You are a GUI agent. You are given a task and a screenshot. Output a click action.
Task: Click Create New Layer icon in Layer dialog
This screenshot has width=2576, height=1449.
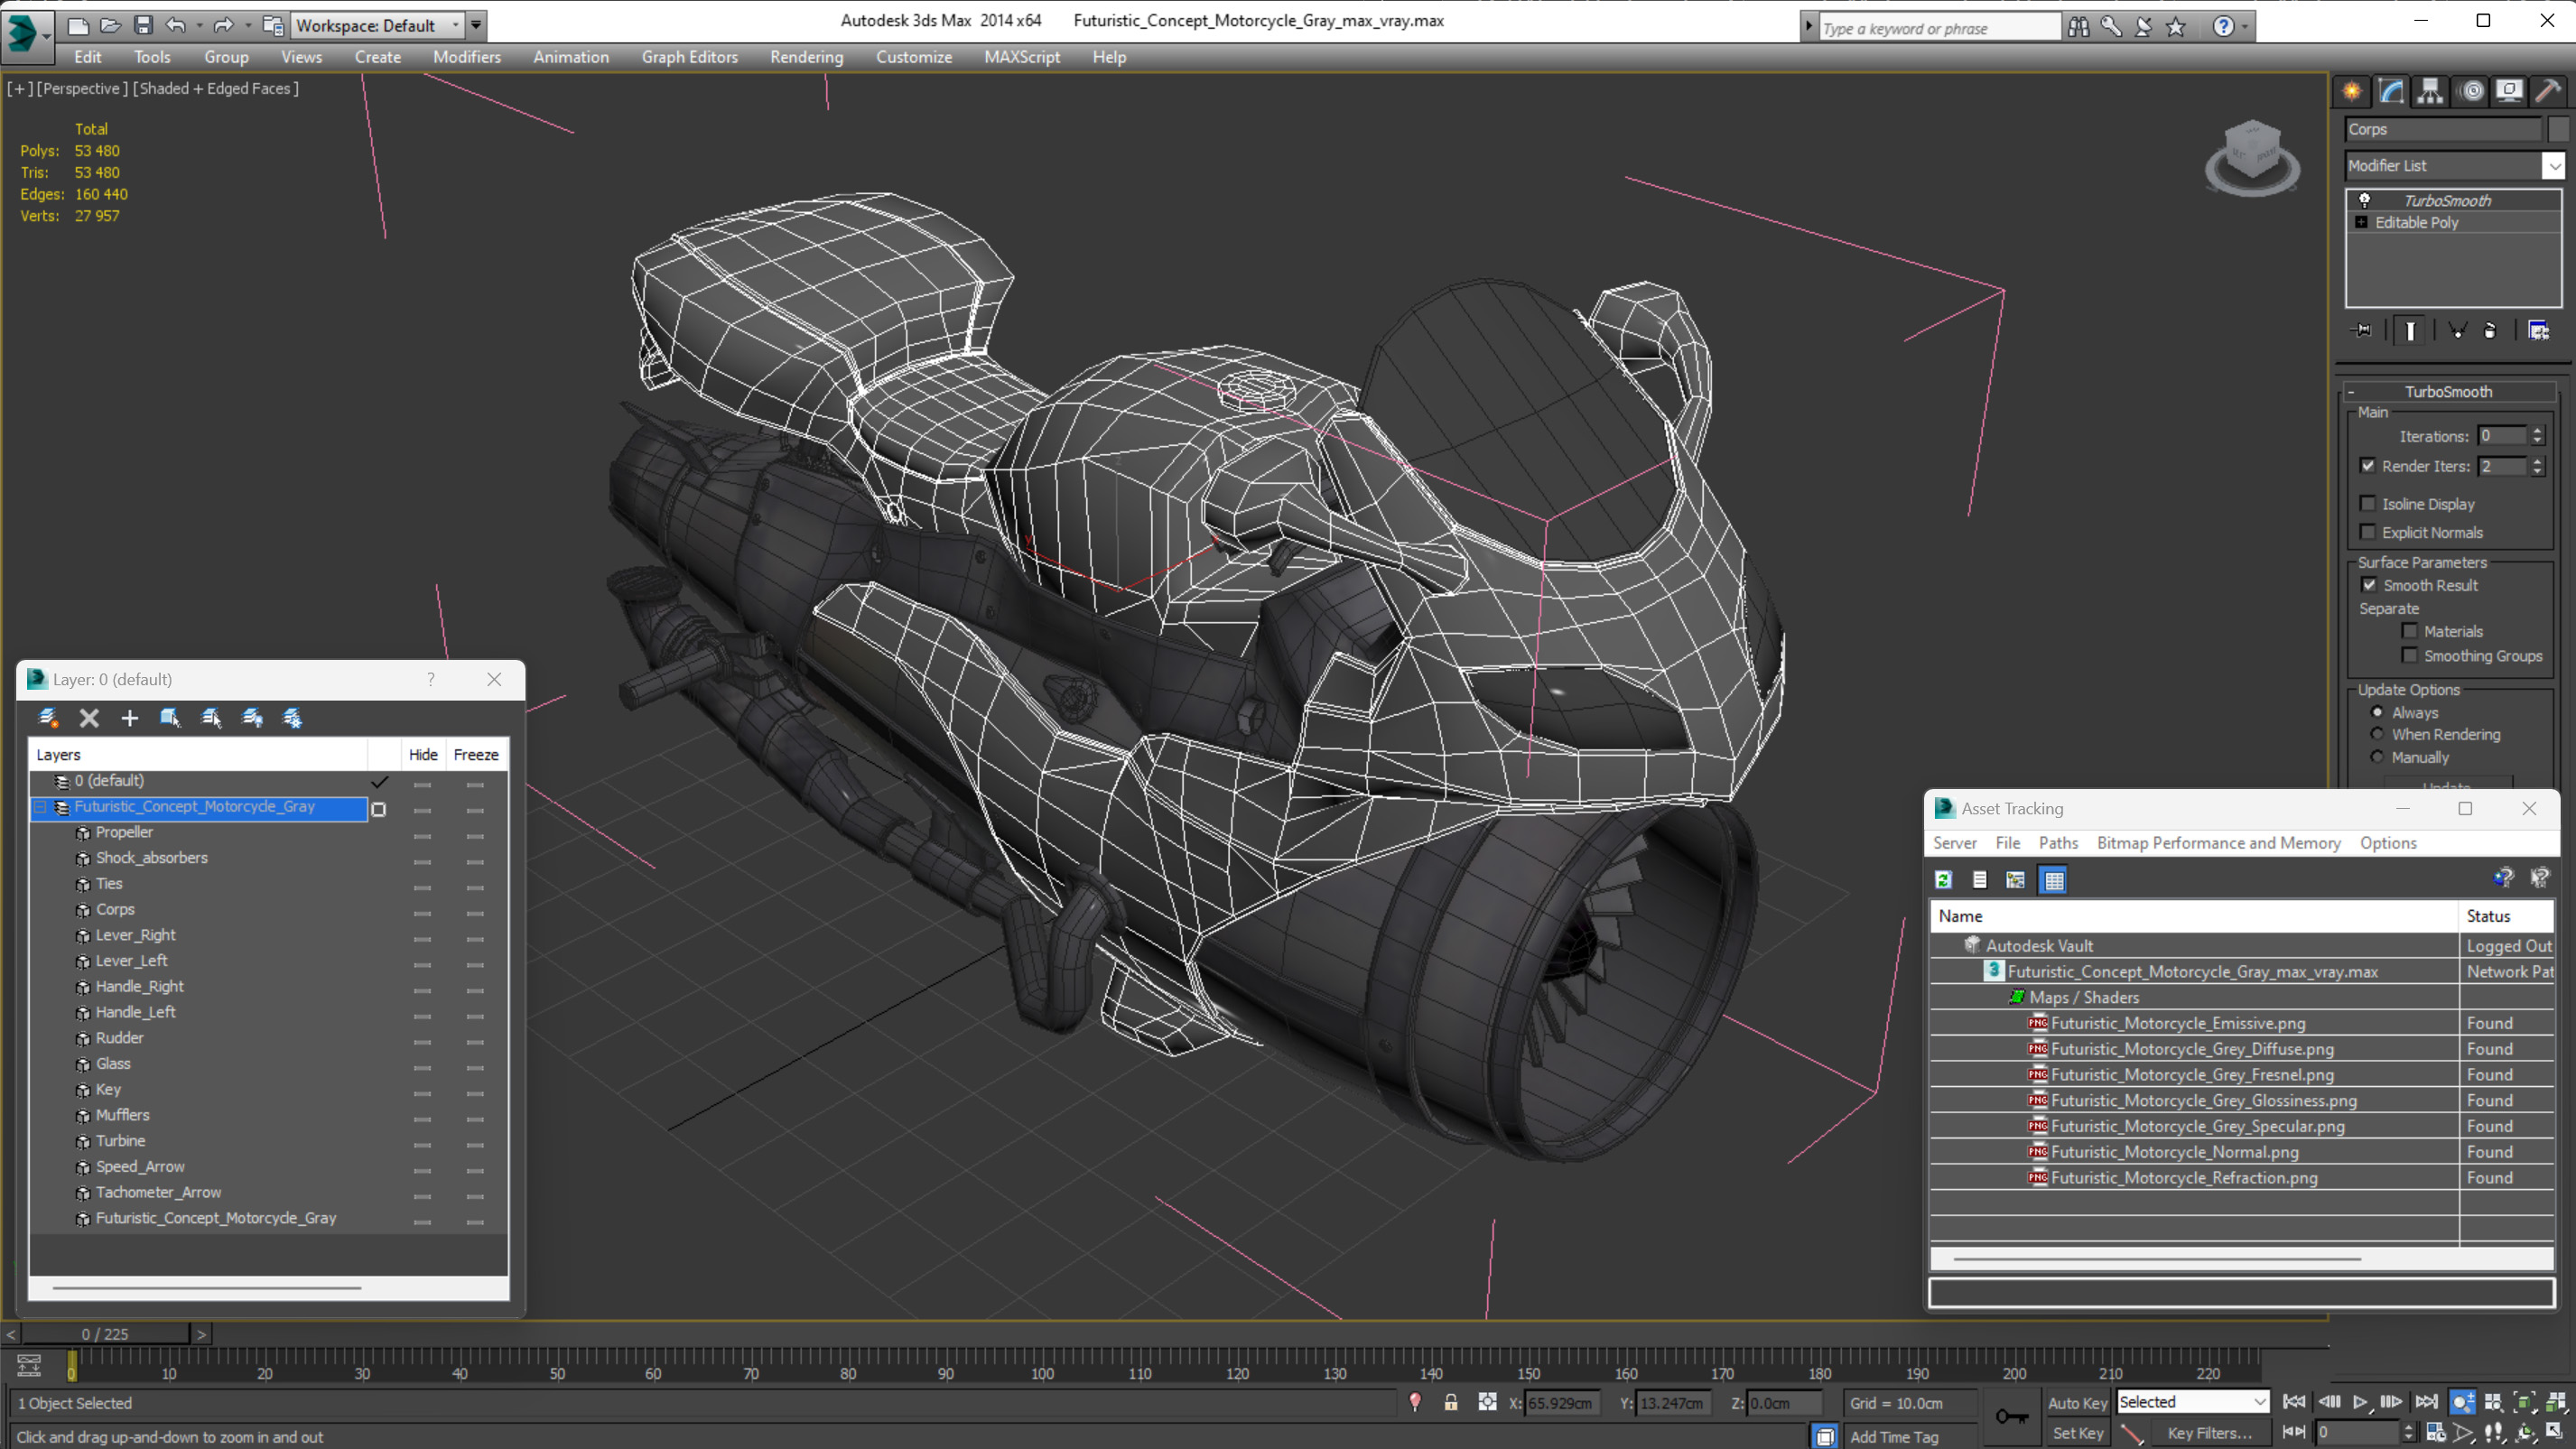(x=48, y=718)
